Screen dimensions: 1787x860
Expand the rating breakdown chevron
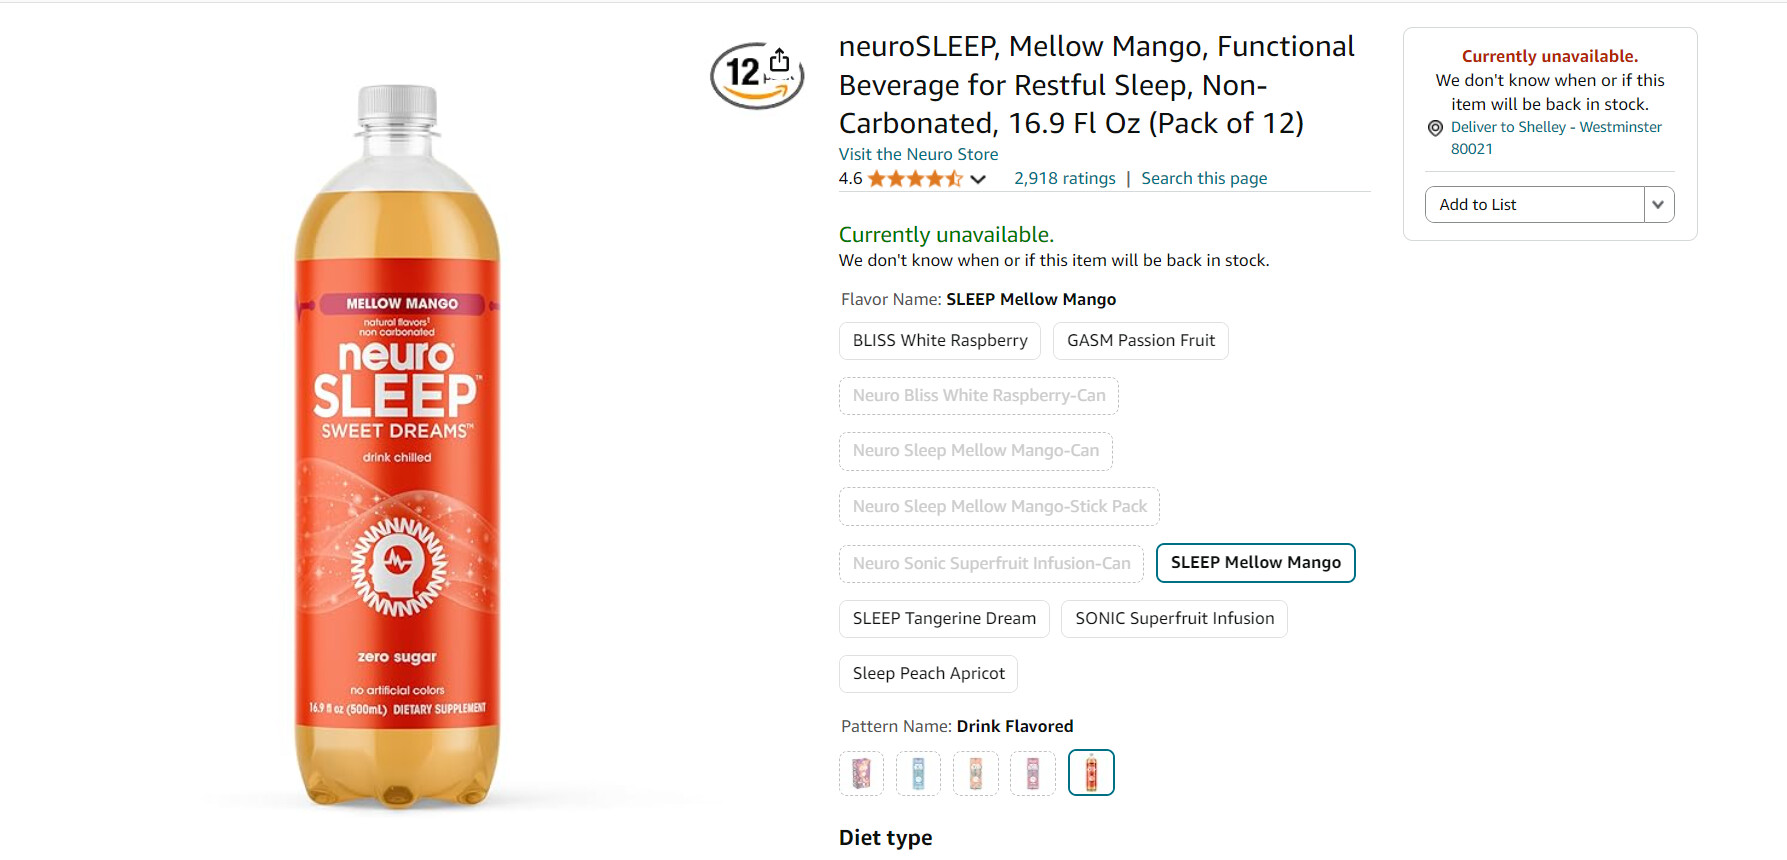pyautogui.click(x=978, y=179)
